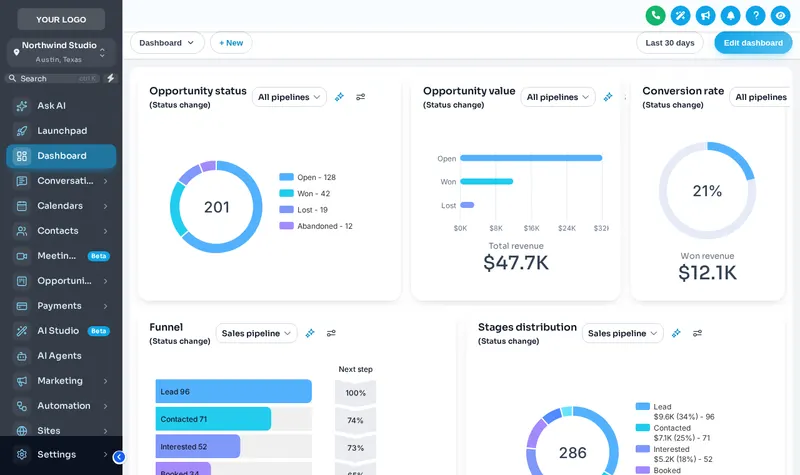Screen dimensions: 800x475
Task: Click the Lead legend entry in Stages distribution
Action: pyautogui.click(x=675, y=412)
